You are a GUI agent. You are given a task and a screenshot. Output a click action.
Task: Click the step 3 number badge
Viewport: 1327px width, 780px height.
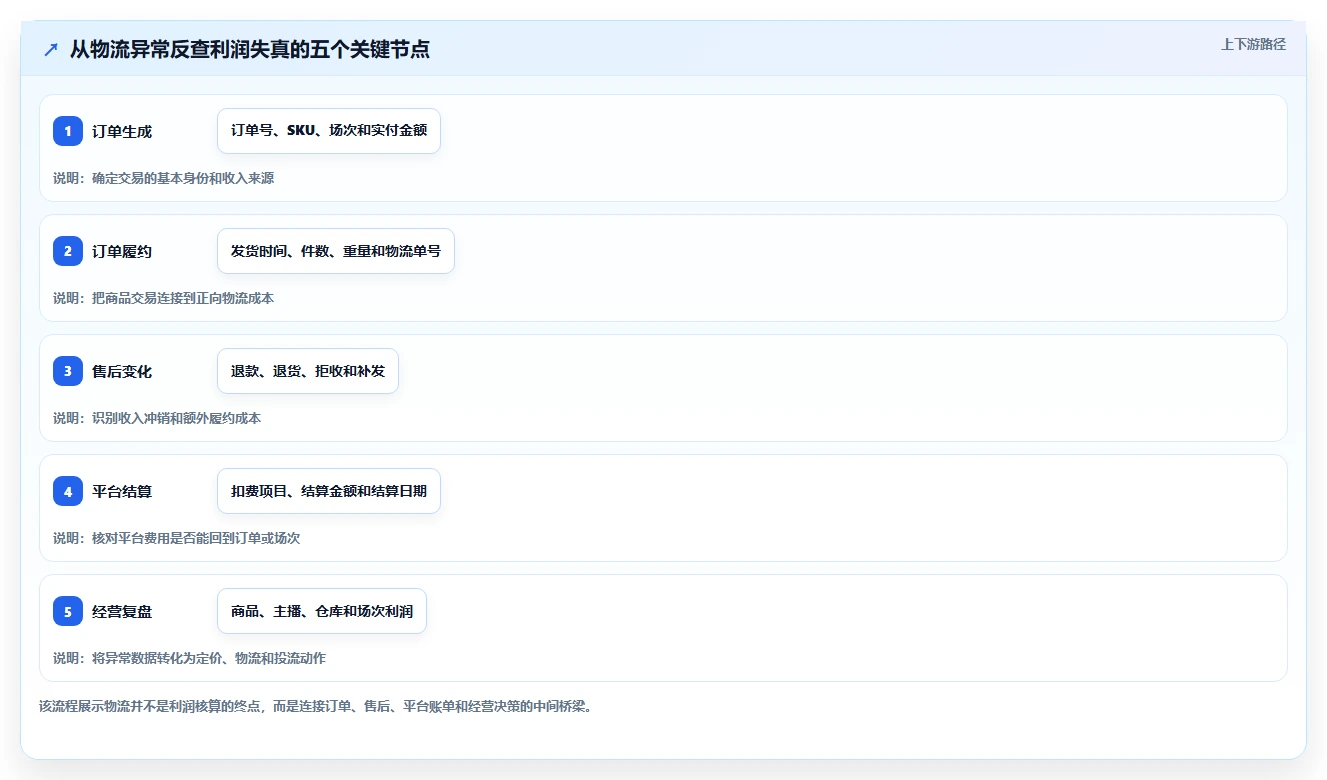click(x=68, y=371)
